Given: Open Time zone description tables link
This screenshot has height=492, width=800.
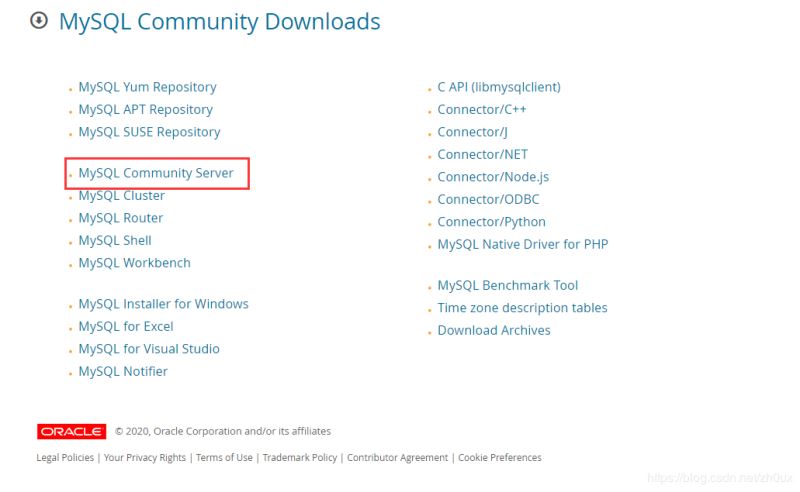Looking at the screenshot, I should 522,308.
